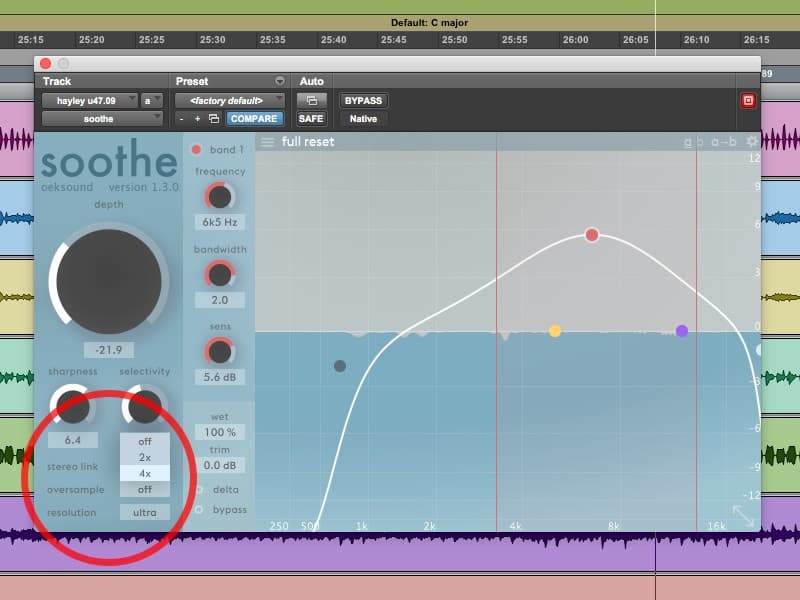Click the 26:10 timeline ruler mark

click(x=696, y=40)
